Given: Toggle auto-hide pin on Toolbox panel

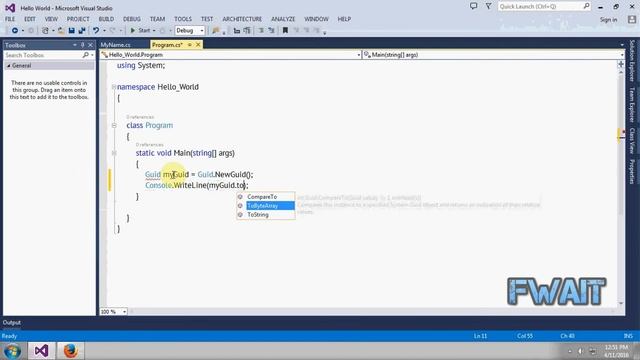Looking at the screenshot, I should 82,45.
